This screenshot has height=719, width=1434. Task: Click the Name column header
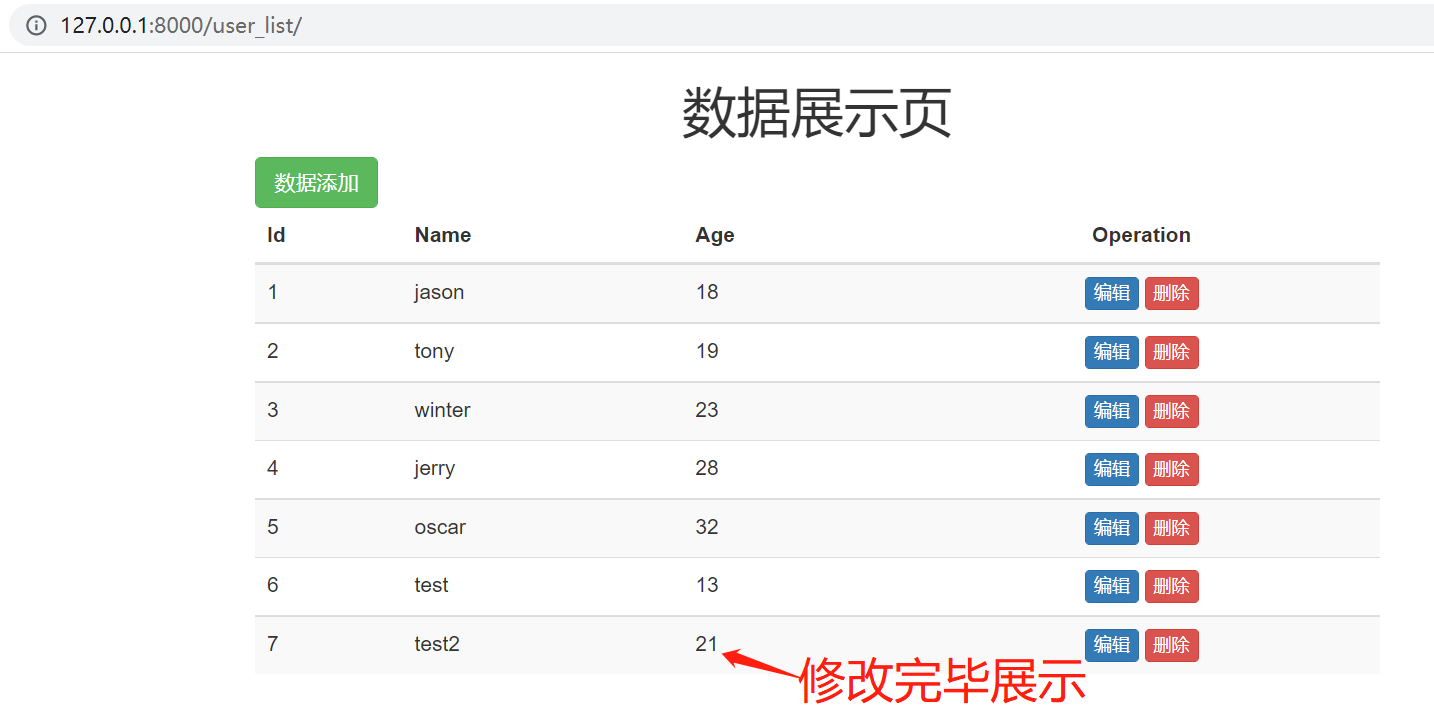click(x=442, y=235)
